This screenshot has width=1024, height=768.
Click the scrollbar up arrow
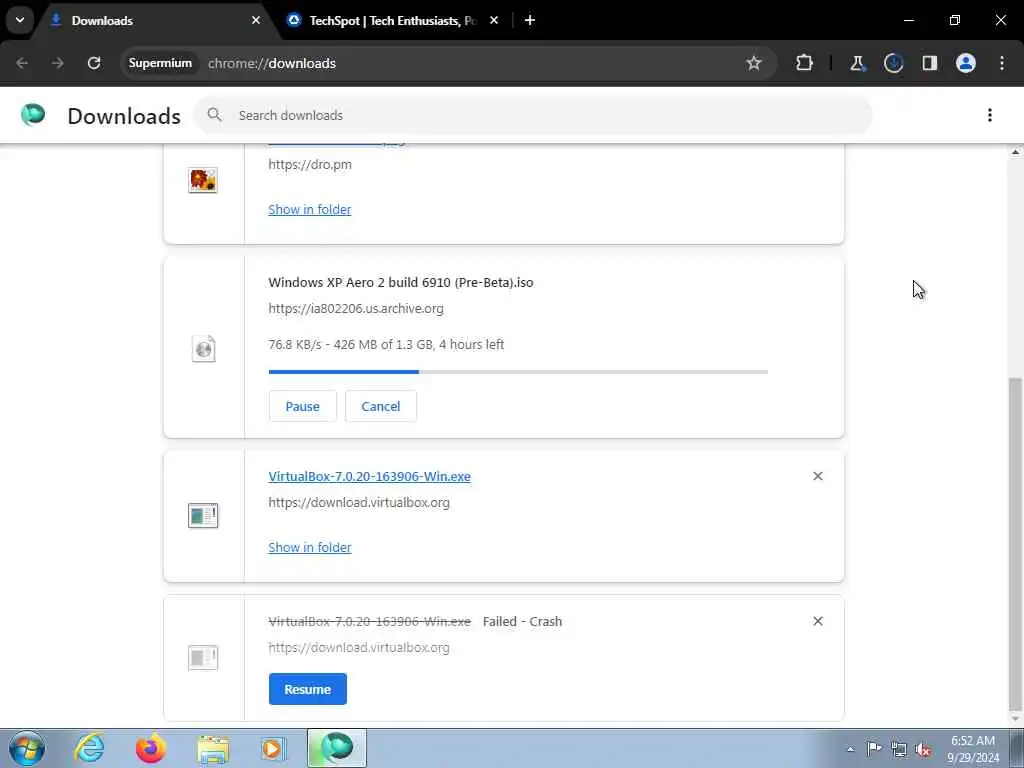click(1016, 152)
